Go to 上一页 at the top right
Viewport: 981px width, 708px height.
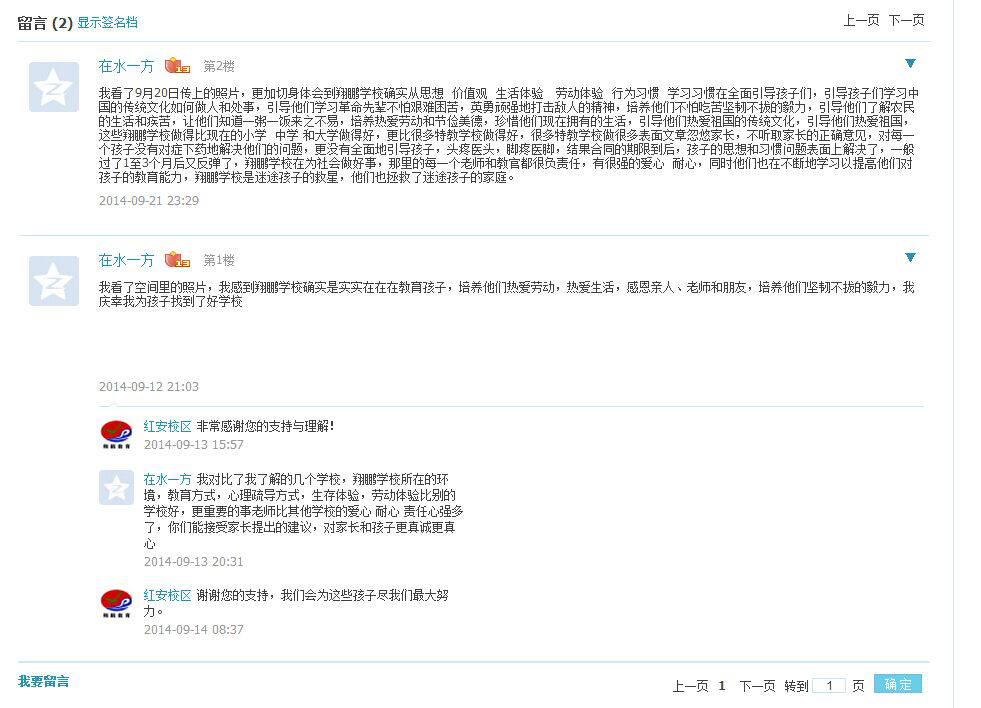(x=862, y=21)
